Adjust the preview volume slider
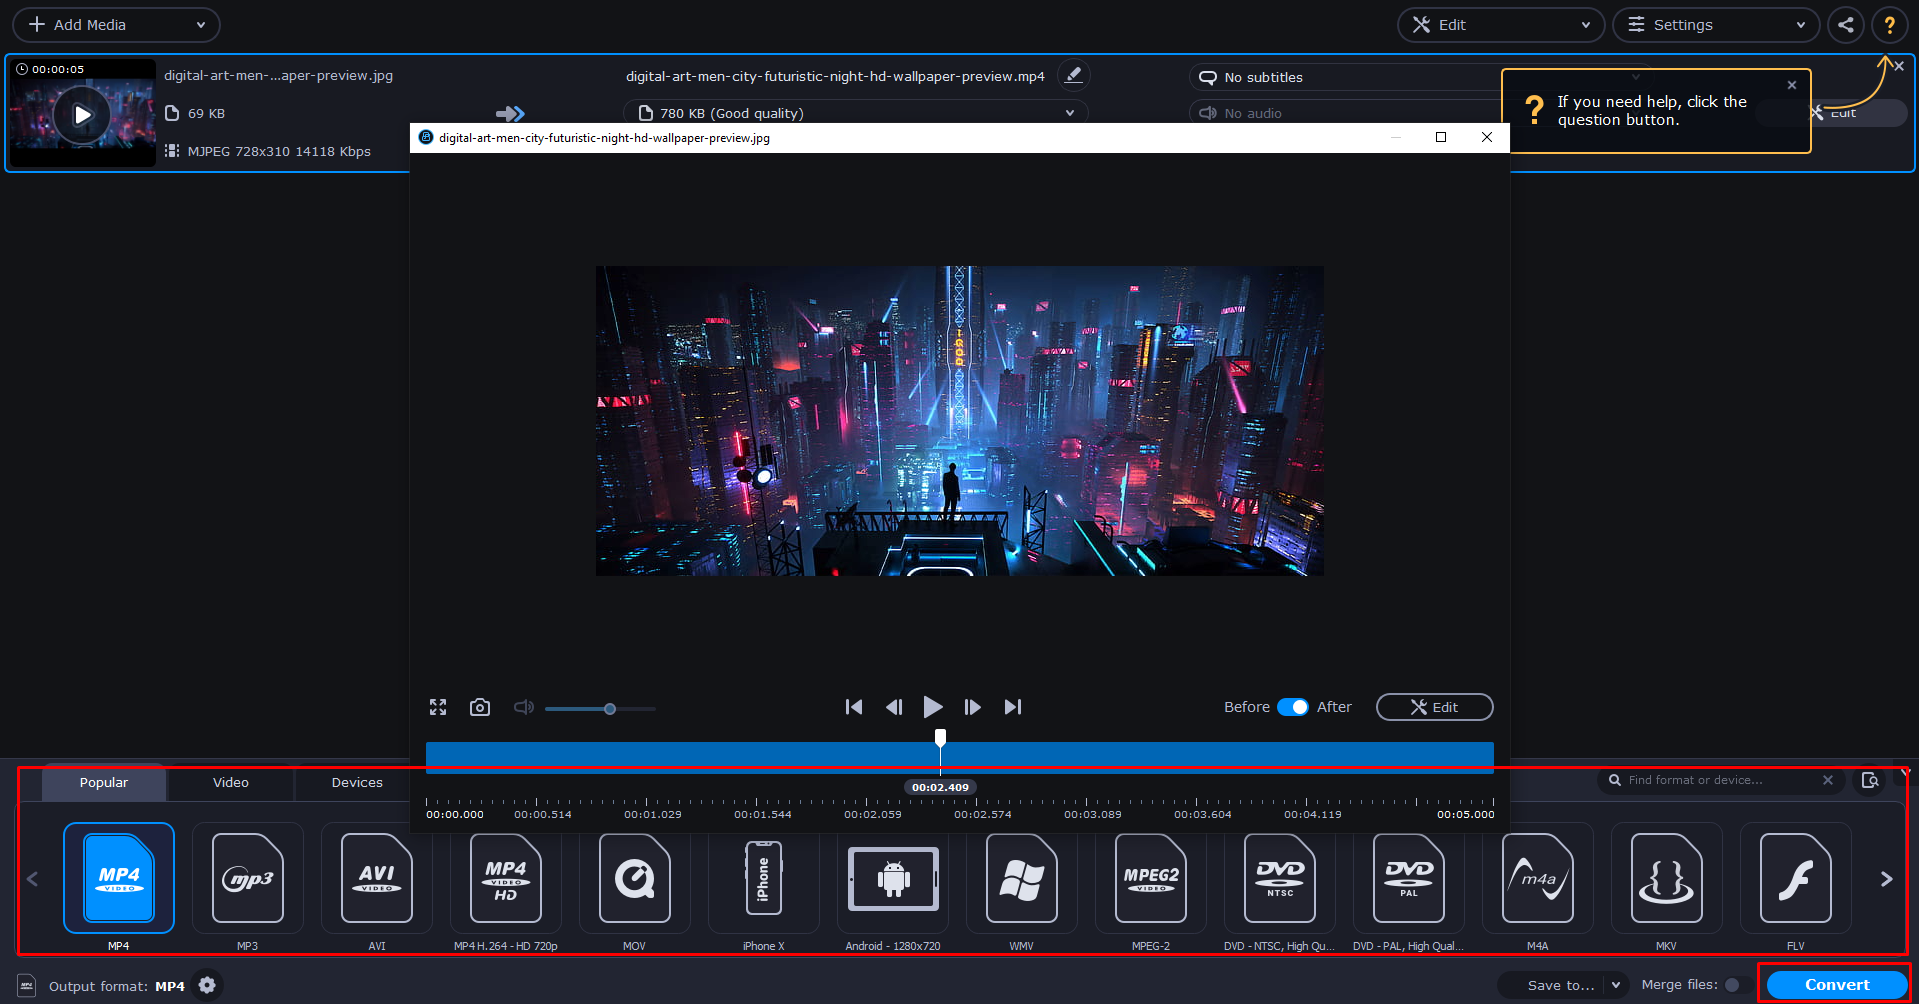Screen dimensions: 1919x1004 pos(609,709)
